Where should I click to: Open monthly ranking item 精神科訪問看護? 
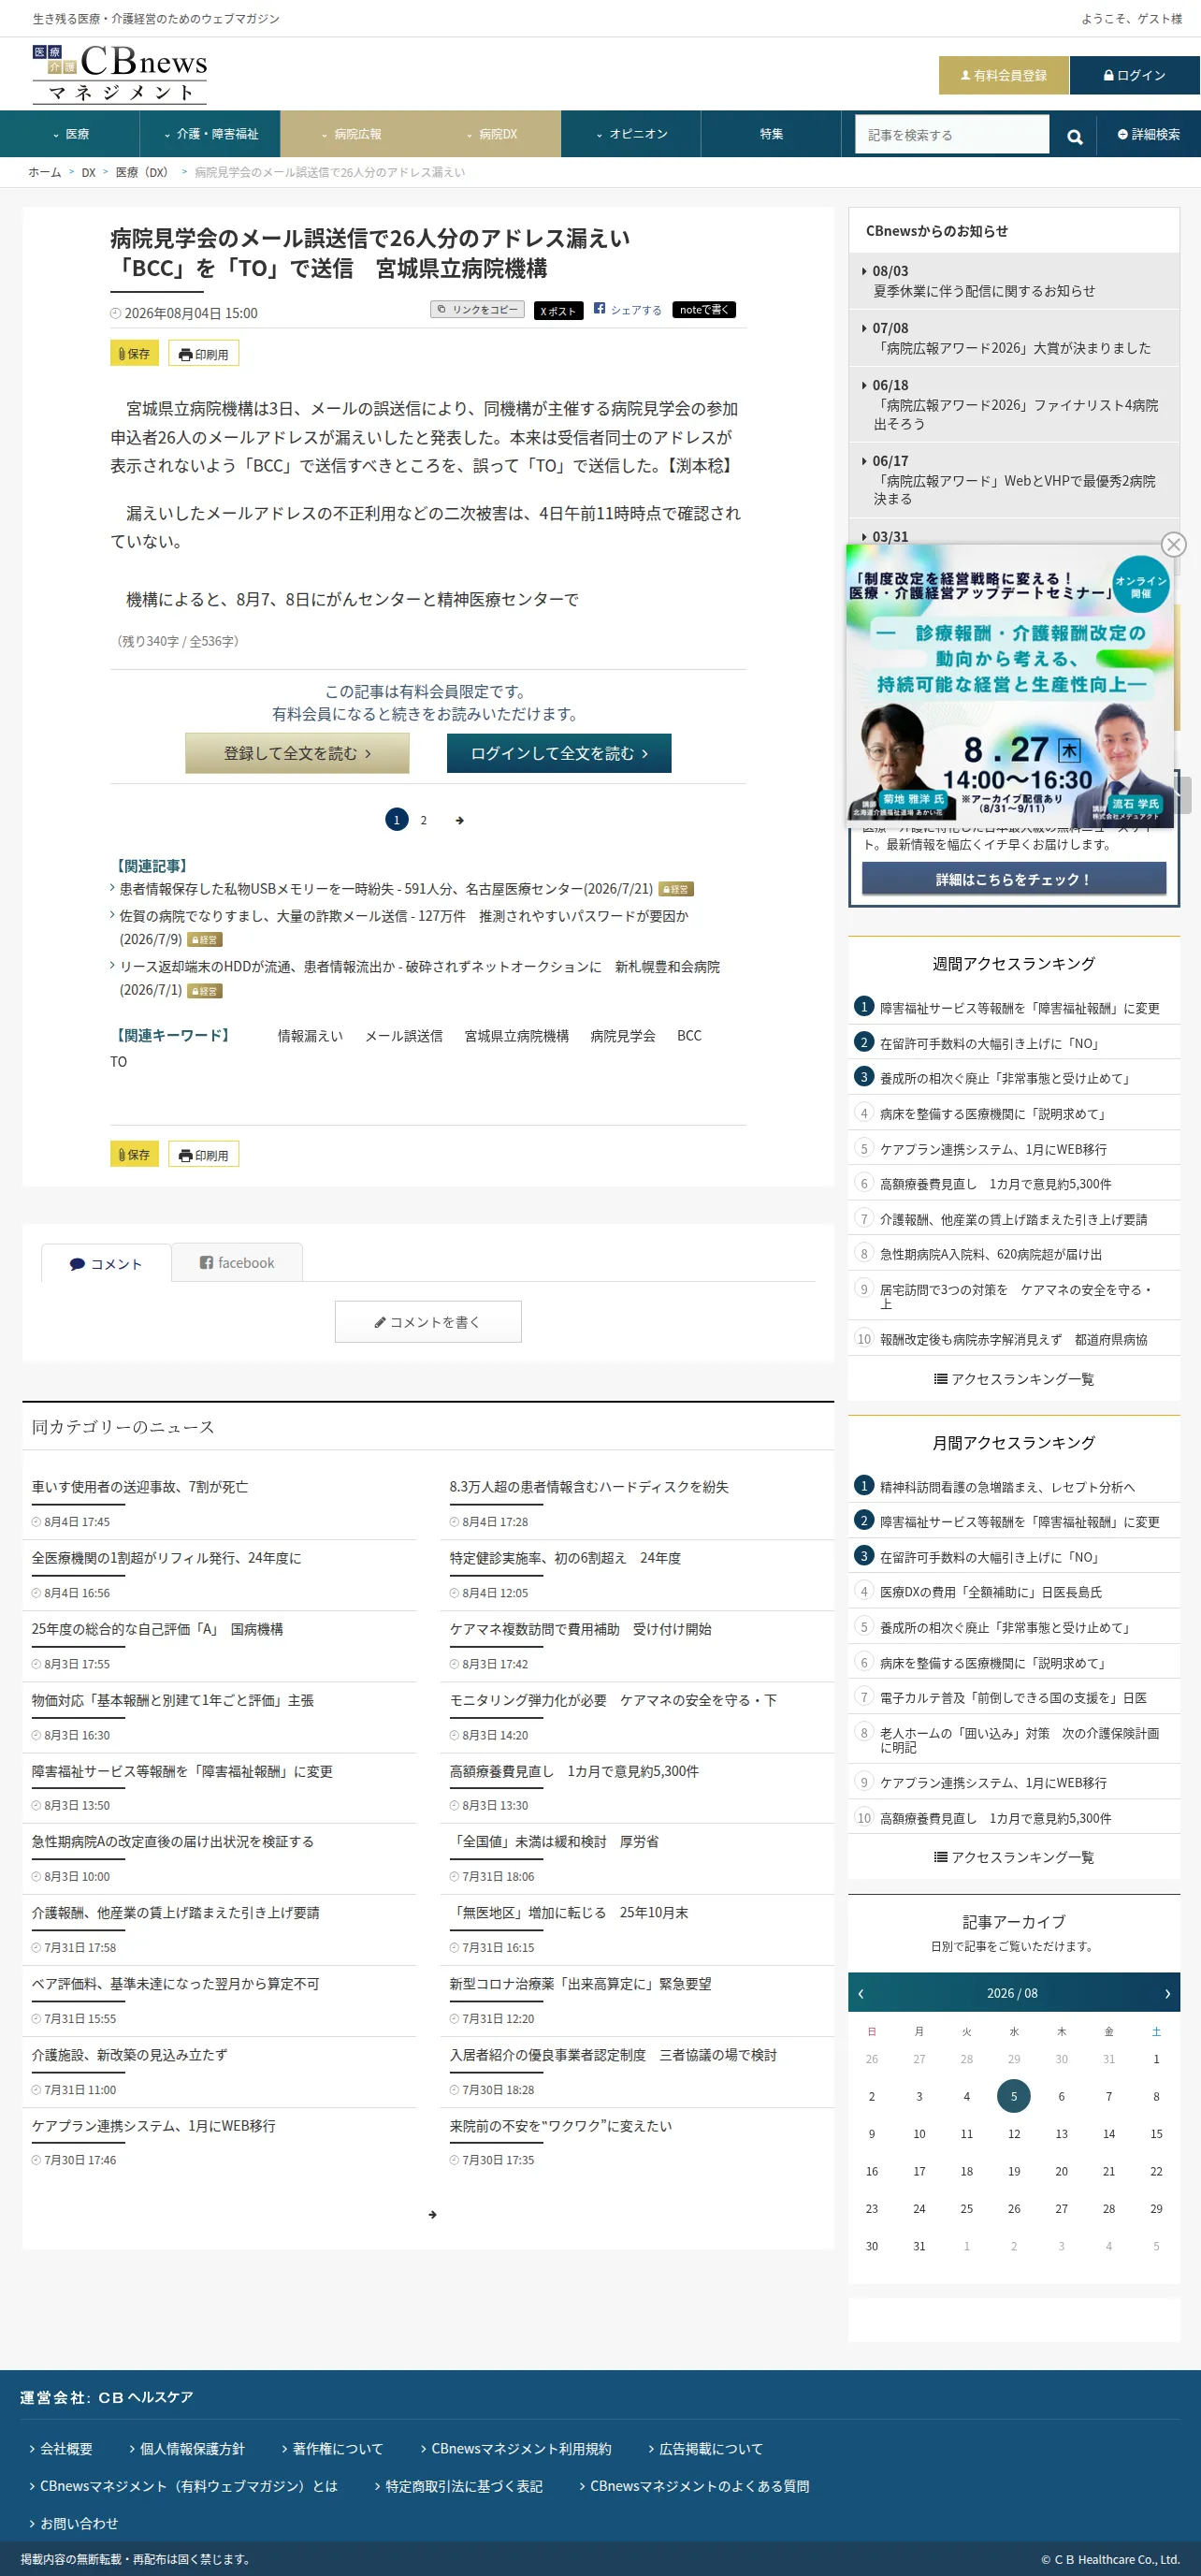[x=1007, y=1487]
